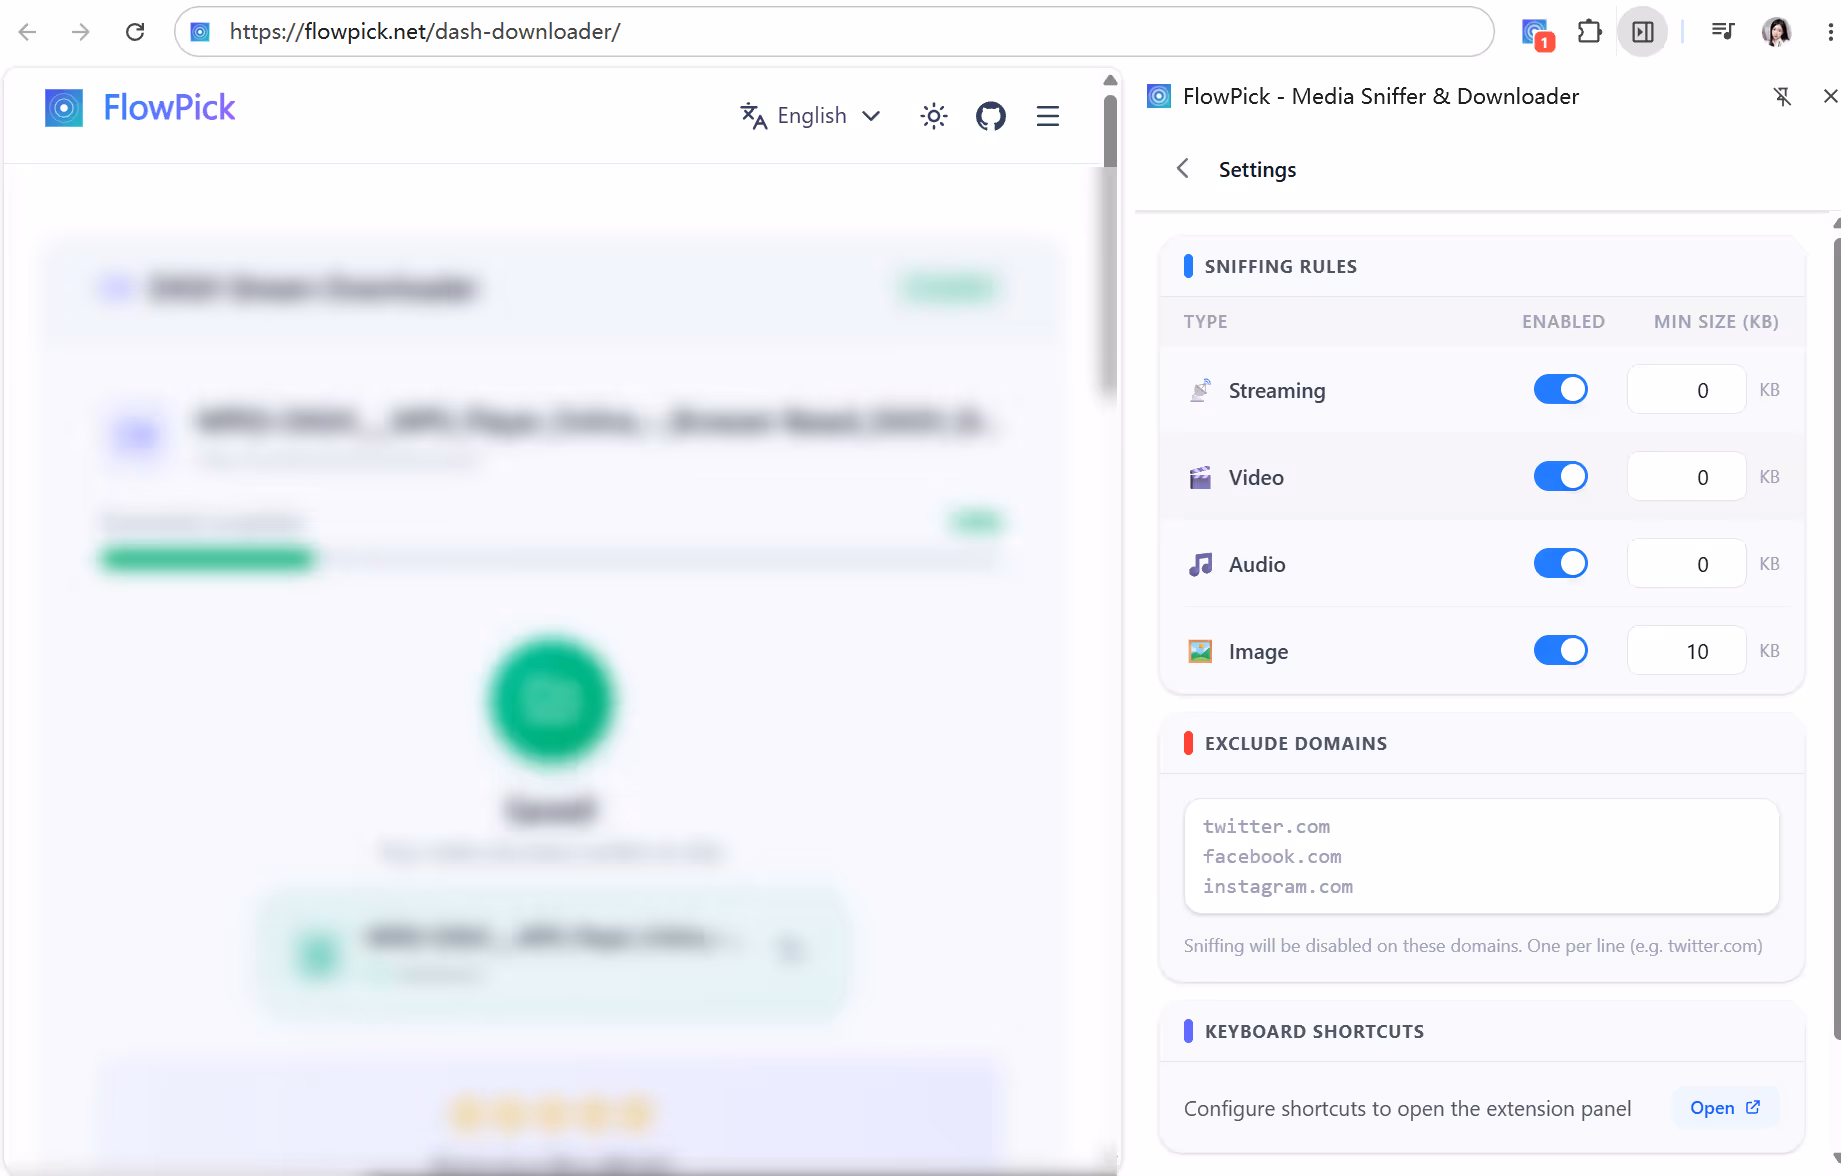Toggle the Audio sniffing switch
The image size is (1841, 1176).
1561,563
